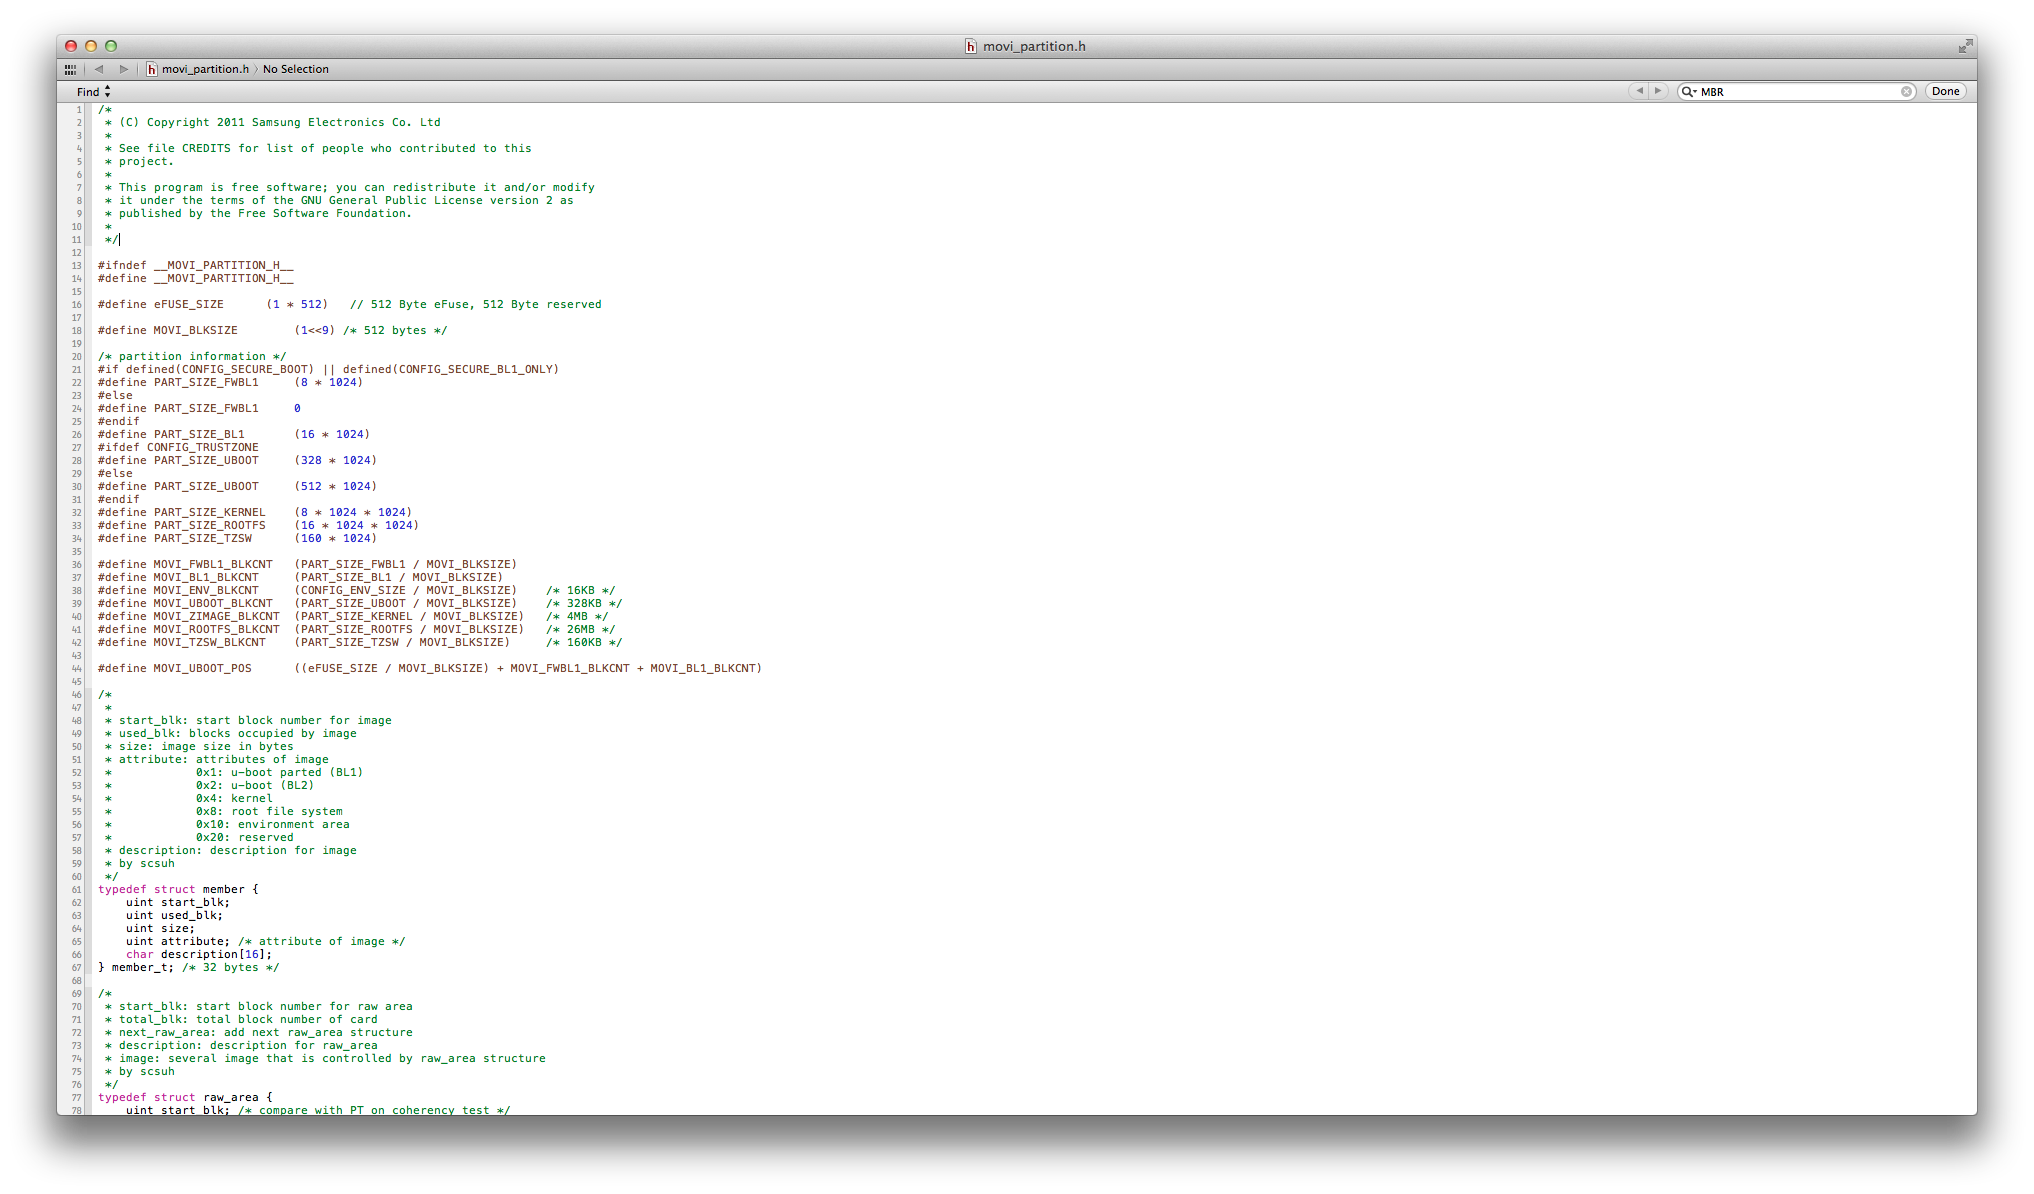Open movi_partition.h jump bar item
2034x1194 pixels.
coord(204,69)
